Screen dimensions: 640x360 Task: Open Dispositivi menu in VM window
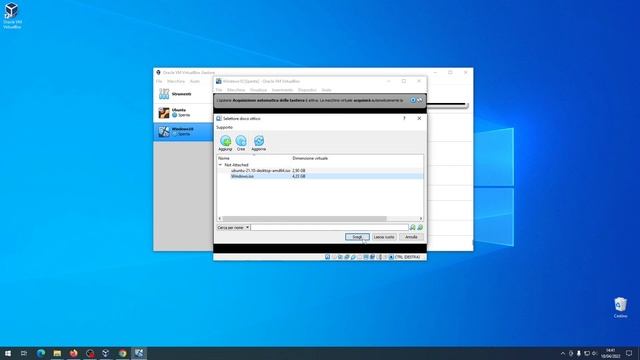point(307,90)
